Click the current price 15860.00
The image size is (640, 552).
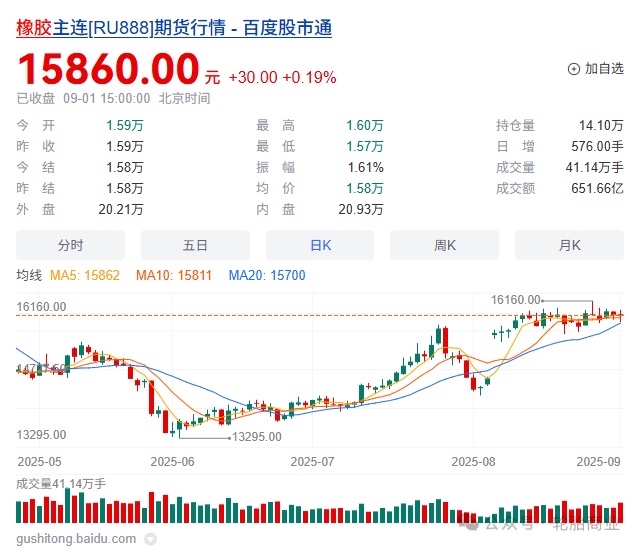tap(108, 69)
